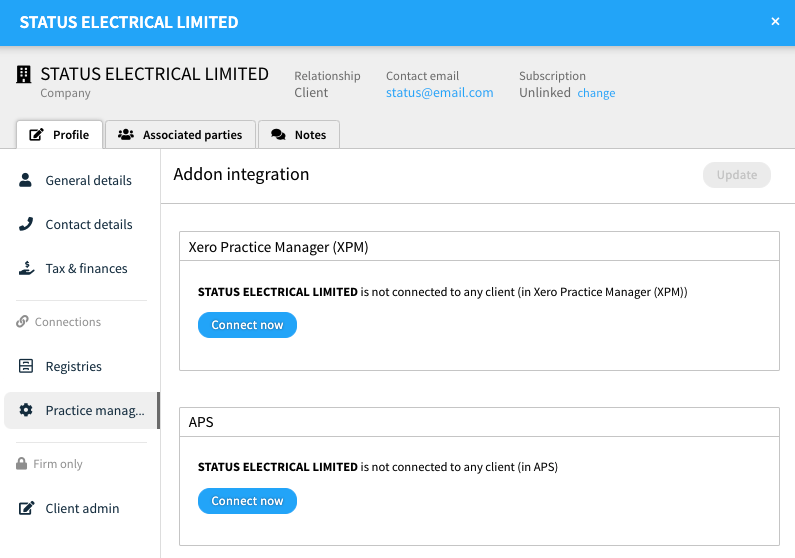Open Registries section

(81, 366)
